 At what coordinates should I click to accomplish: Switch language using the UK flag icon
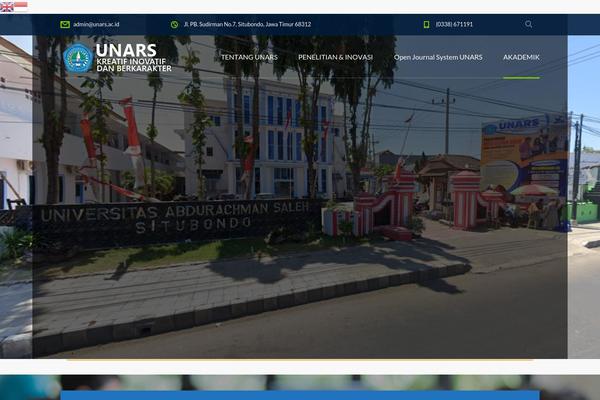pos(7,7)
